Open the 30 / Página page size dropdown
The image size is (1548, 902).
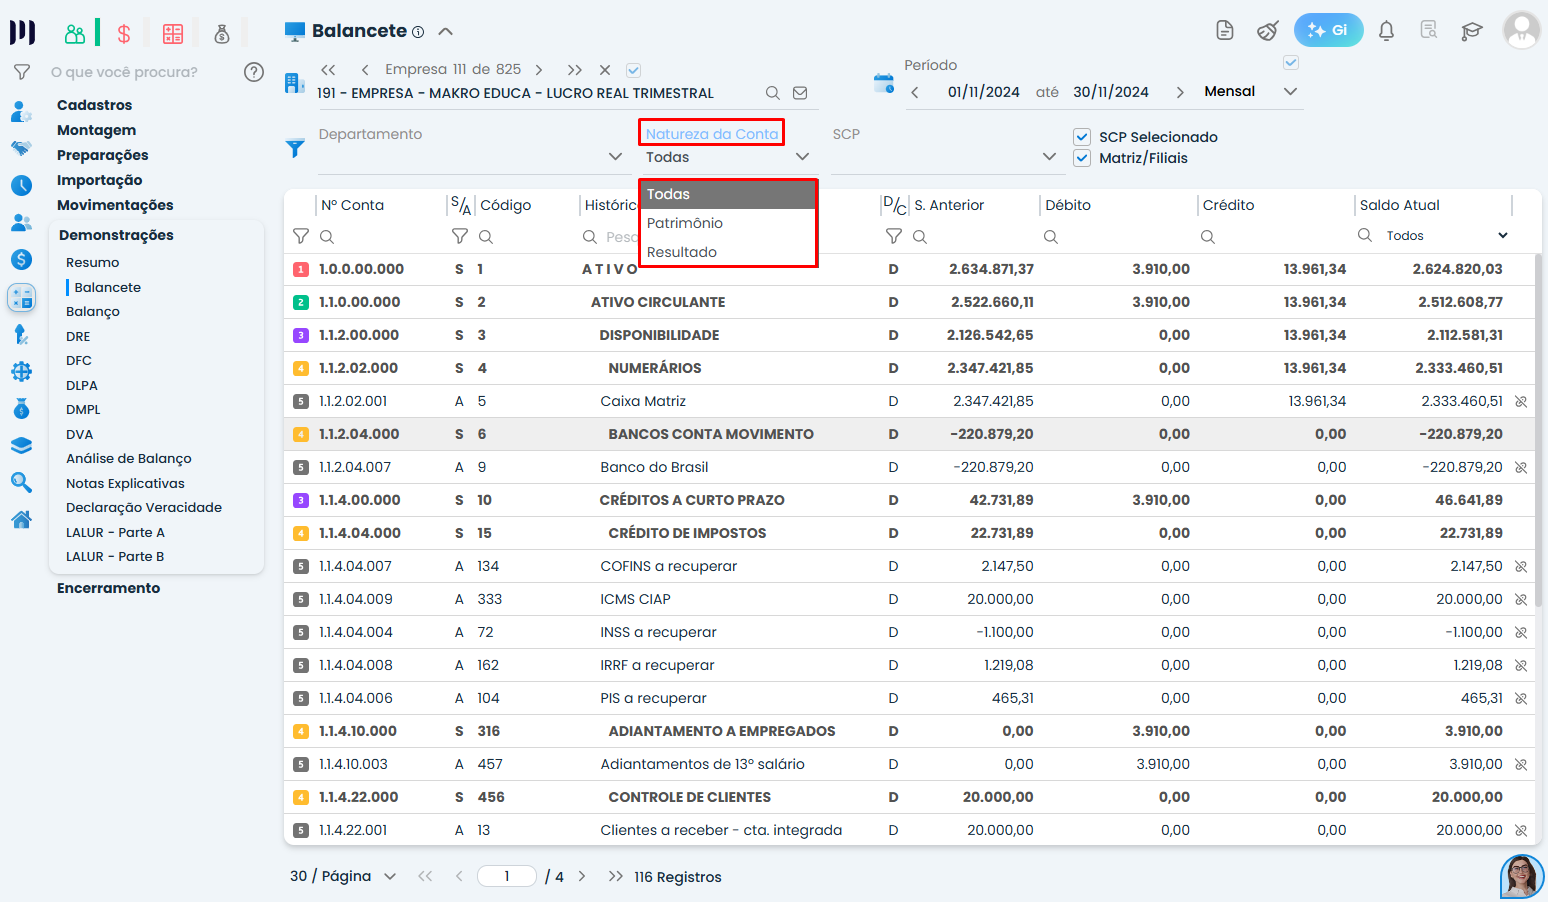pyautogui.click(x=390, y=877)
